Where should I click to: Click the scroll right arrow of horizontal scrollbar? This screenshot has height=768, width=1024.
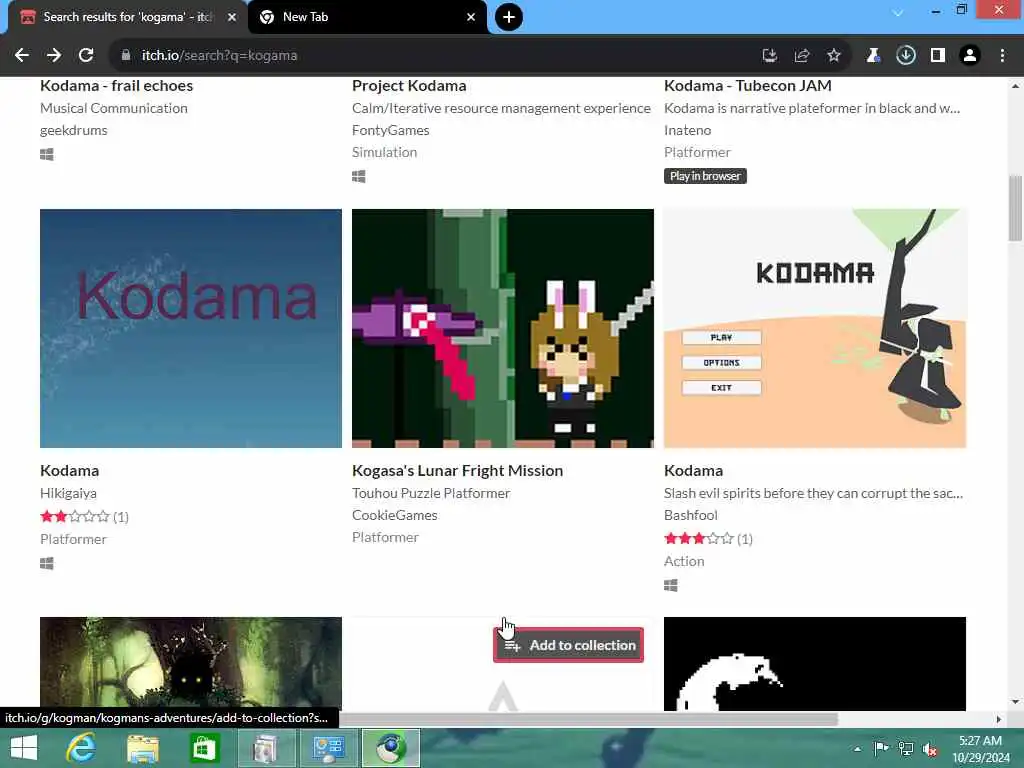coord(998,719)
